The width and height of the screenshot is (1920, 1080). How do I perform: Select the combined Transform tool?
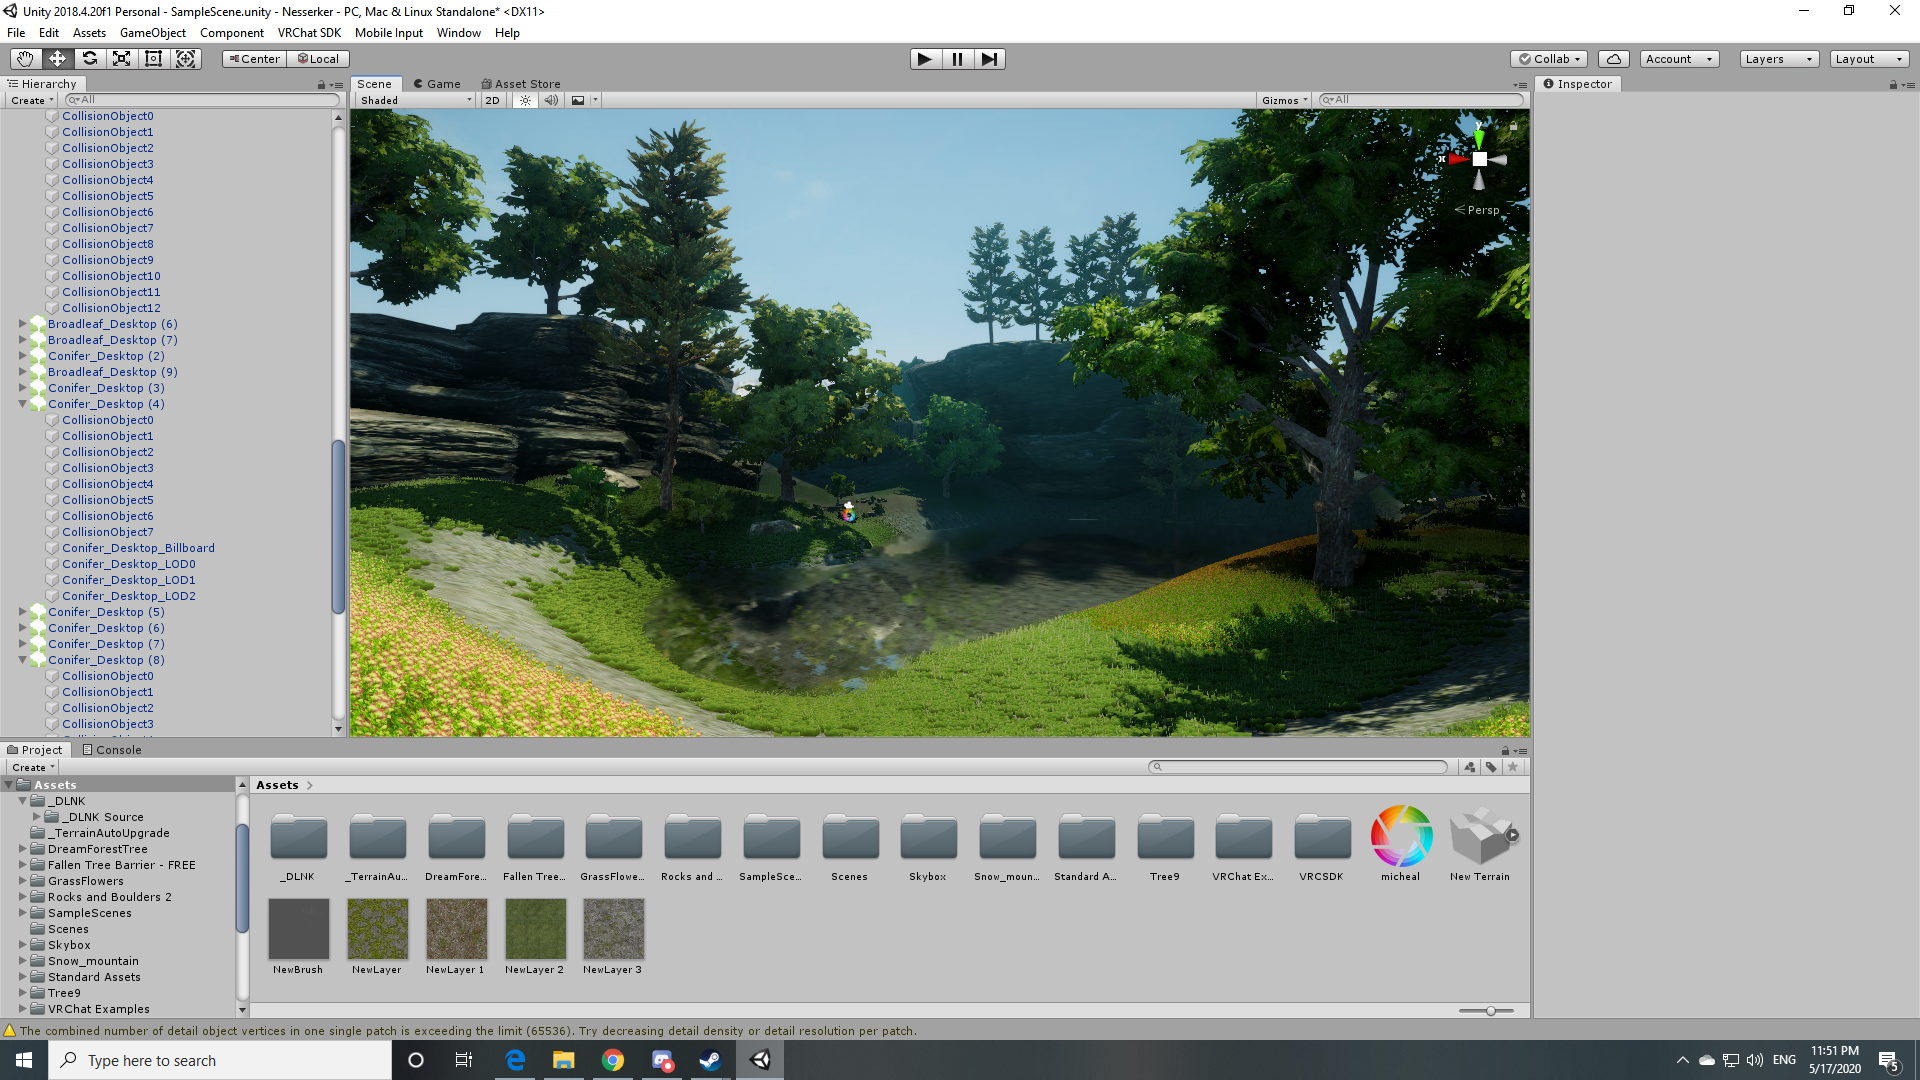pos(186,58)
